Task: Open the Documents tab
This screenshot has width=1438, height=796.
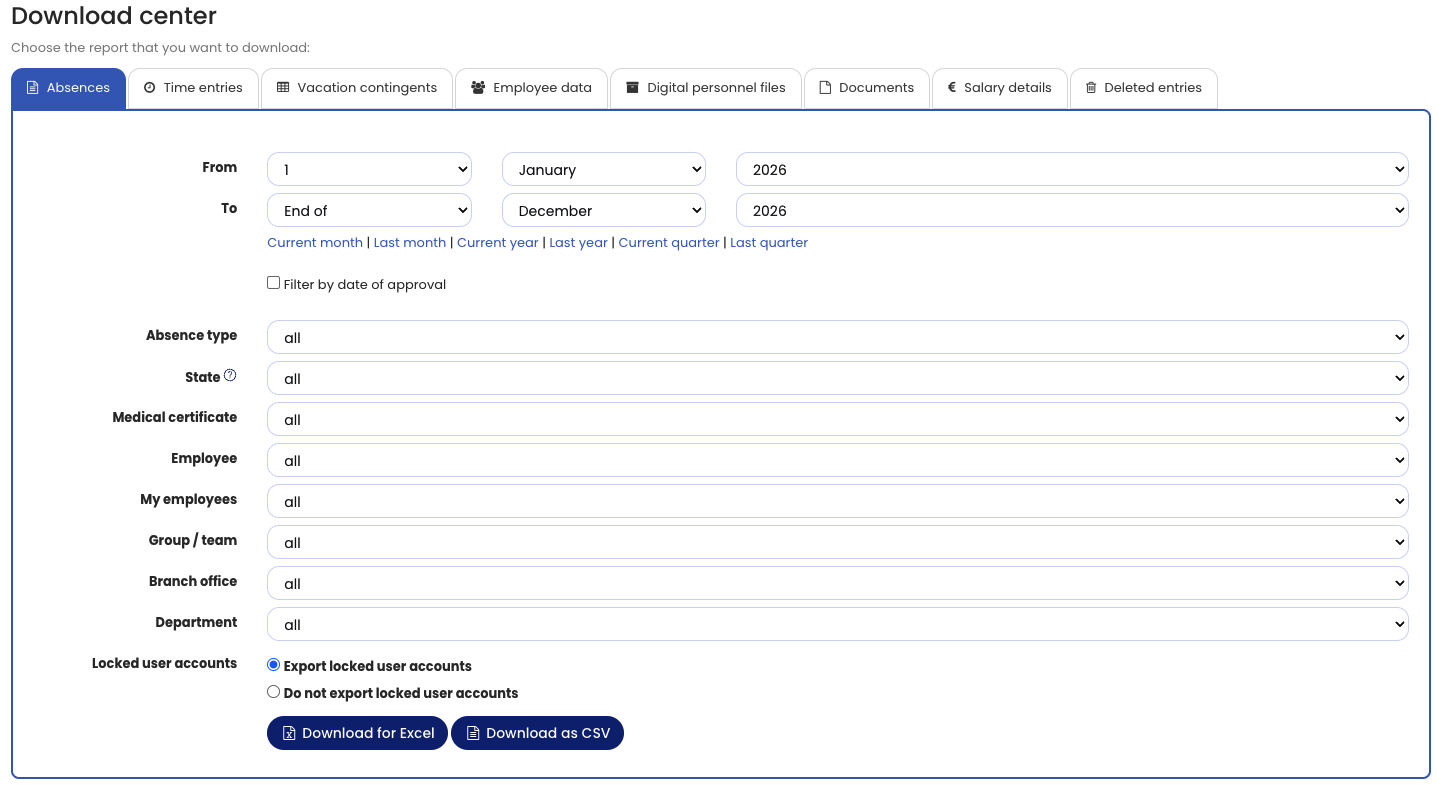Action: pos(866,88)
